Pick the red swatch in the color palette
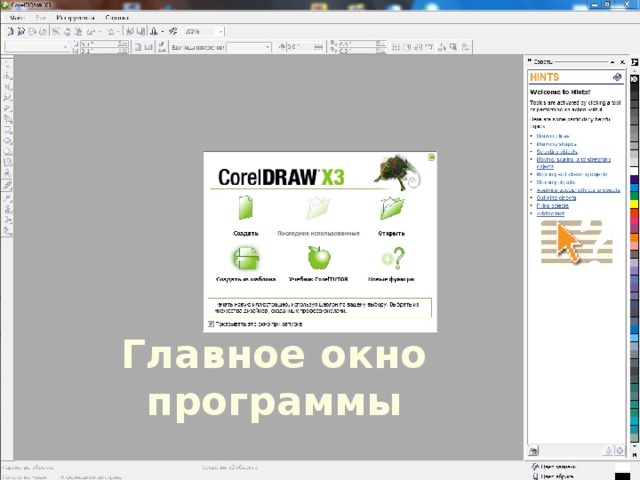 pos(634,212)
